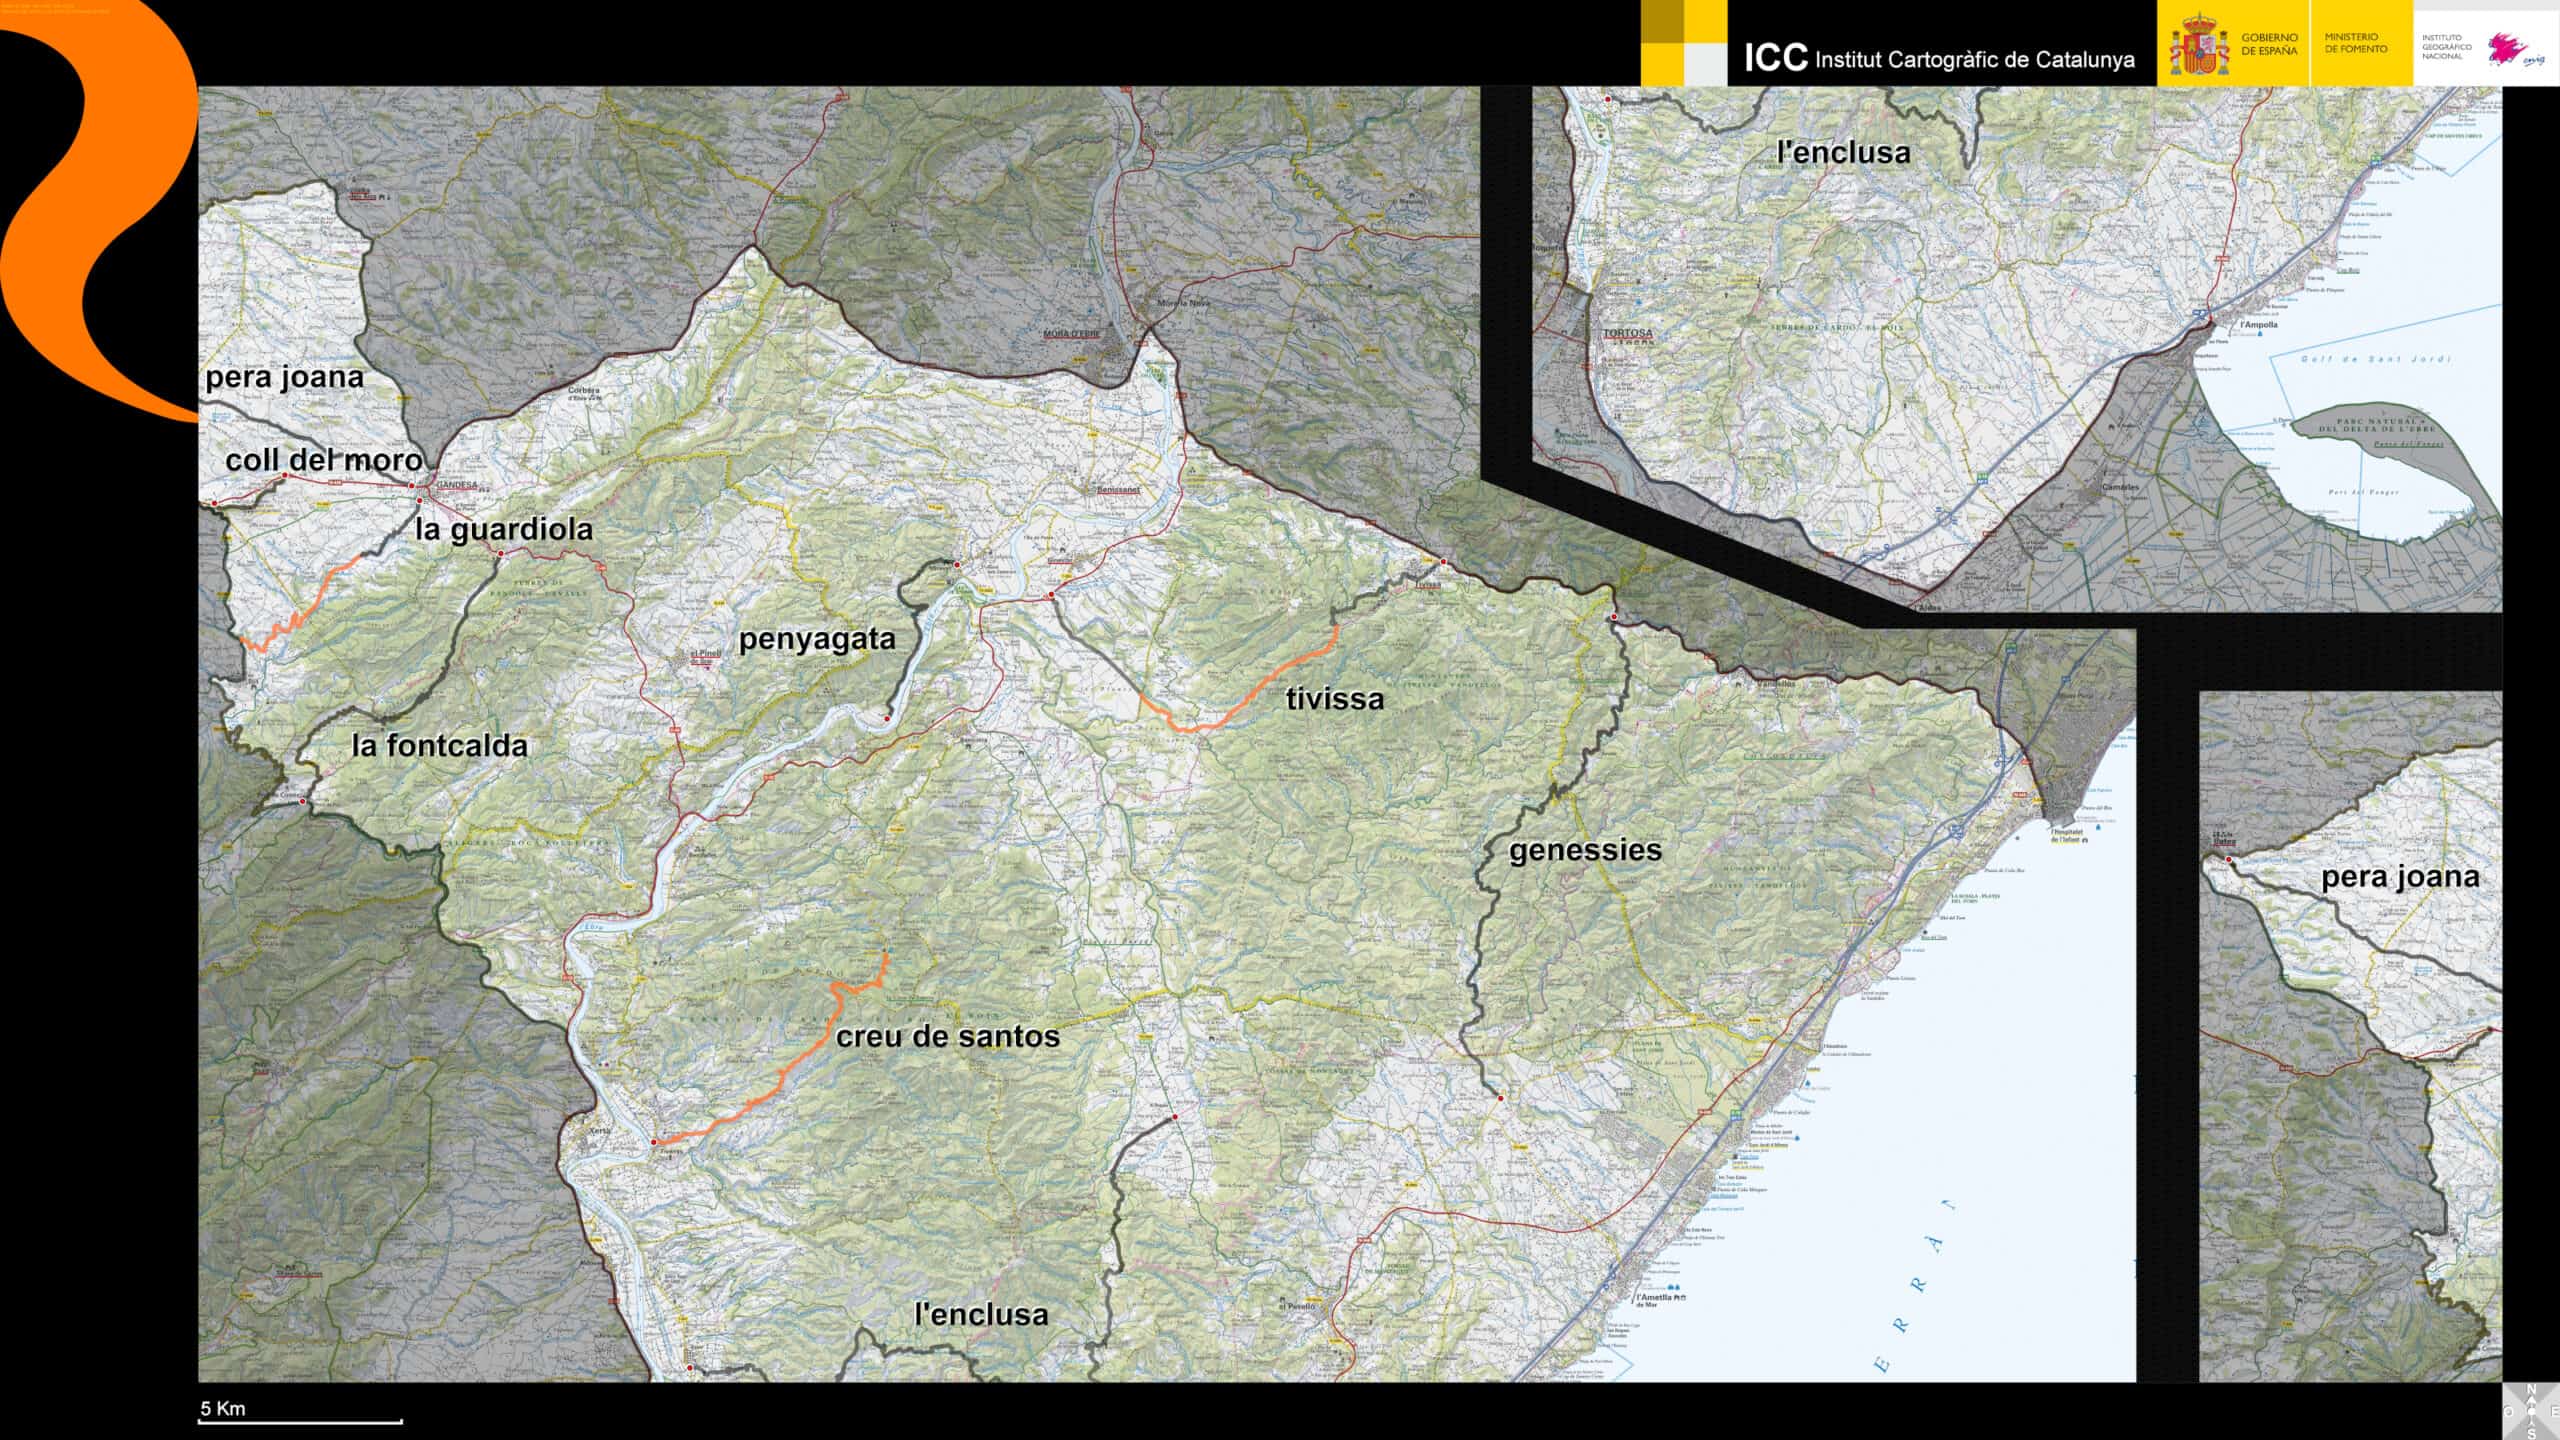
Task: Select the 'penyagata' map label
Action: (816, 640)
